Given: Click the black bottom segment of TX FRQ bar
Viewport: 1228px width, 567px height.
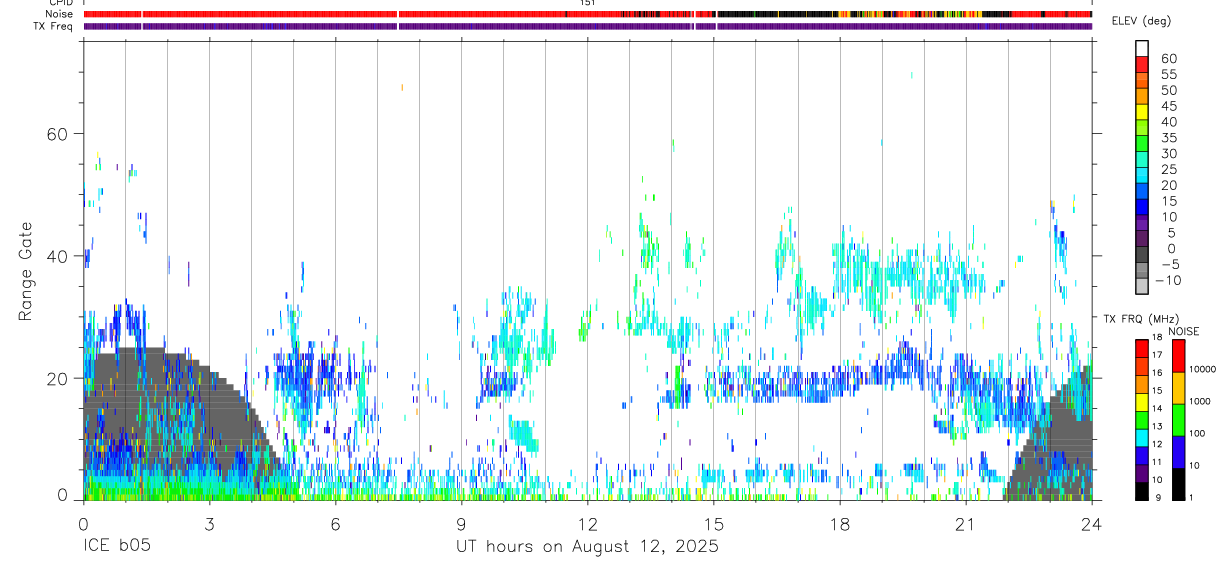Looking at the screenshot, I should [x=1142, y=491].
